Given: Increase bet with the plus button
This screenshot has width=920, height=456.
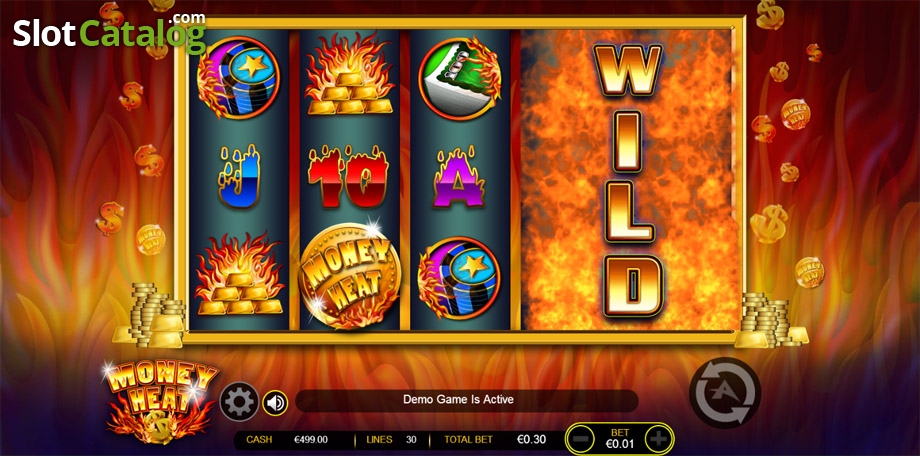Looking at the screenshot, I should tap(659, 440).
